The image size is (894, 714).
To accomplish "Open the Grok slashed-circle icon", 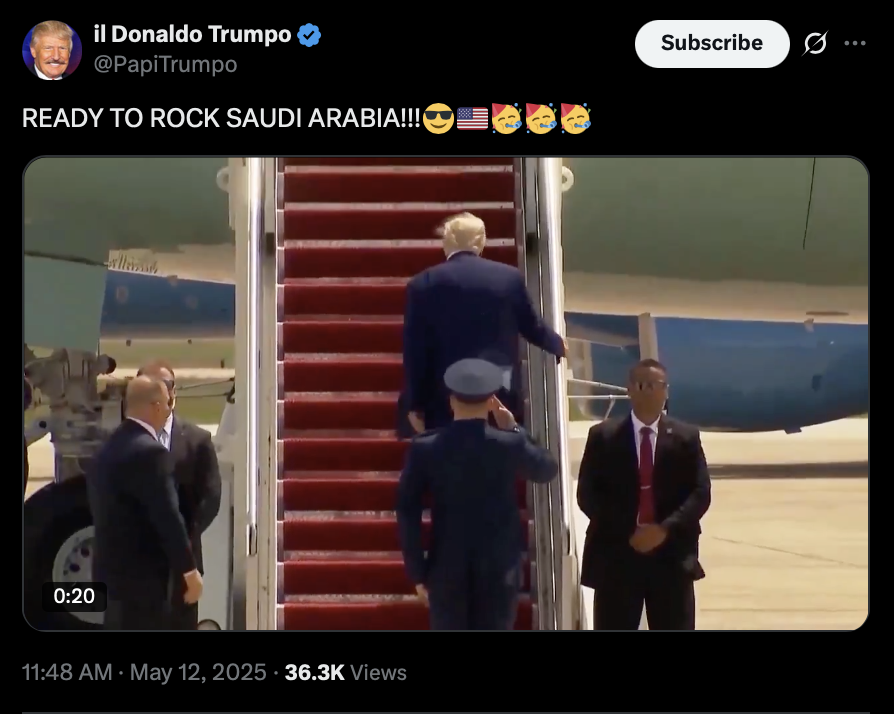I will click(815, 43).
